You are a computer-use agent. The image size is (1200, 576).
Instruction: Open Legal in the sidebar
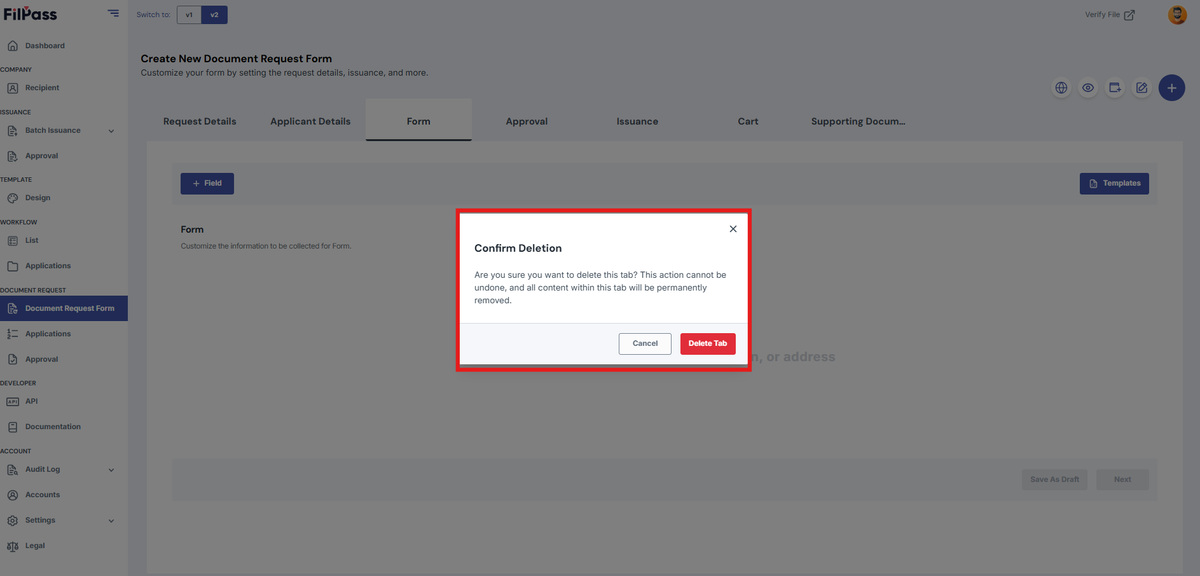coord(35,546)
